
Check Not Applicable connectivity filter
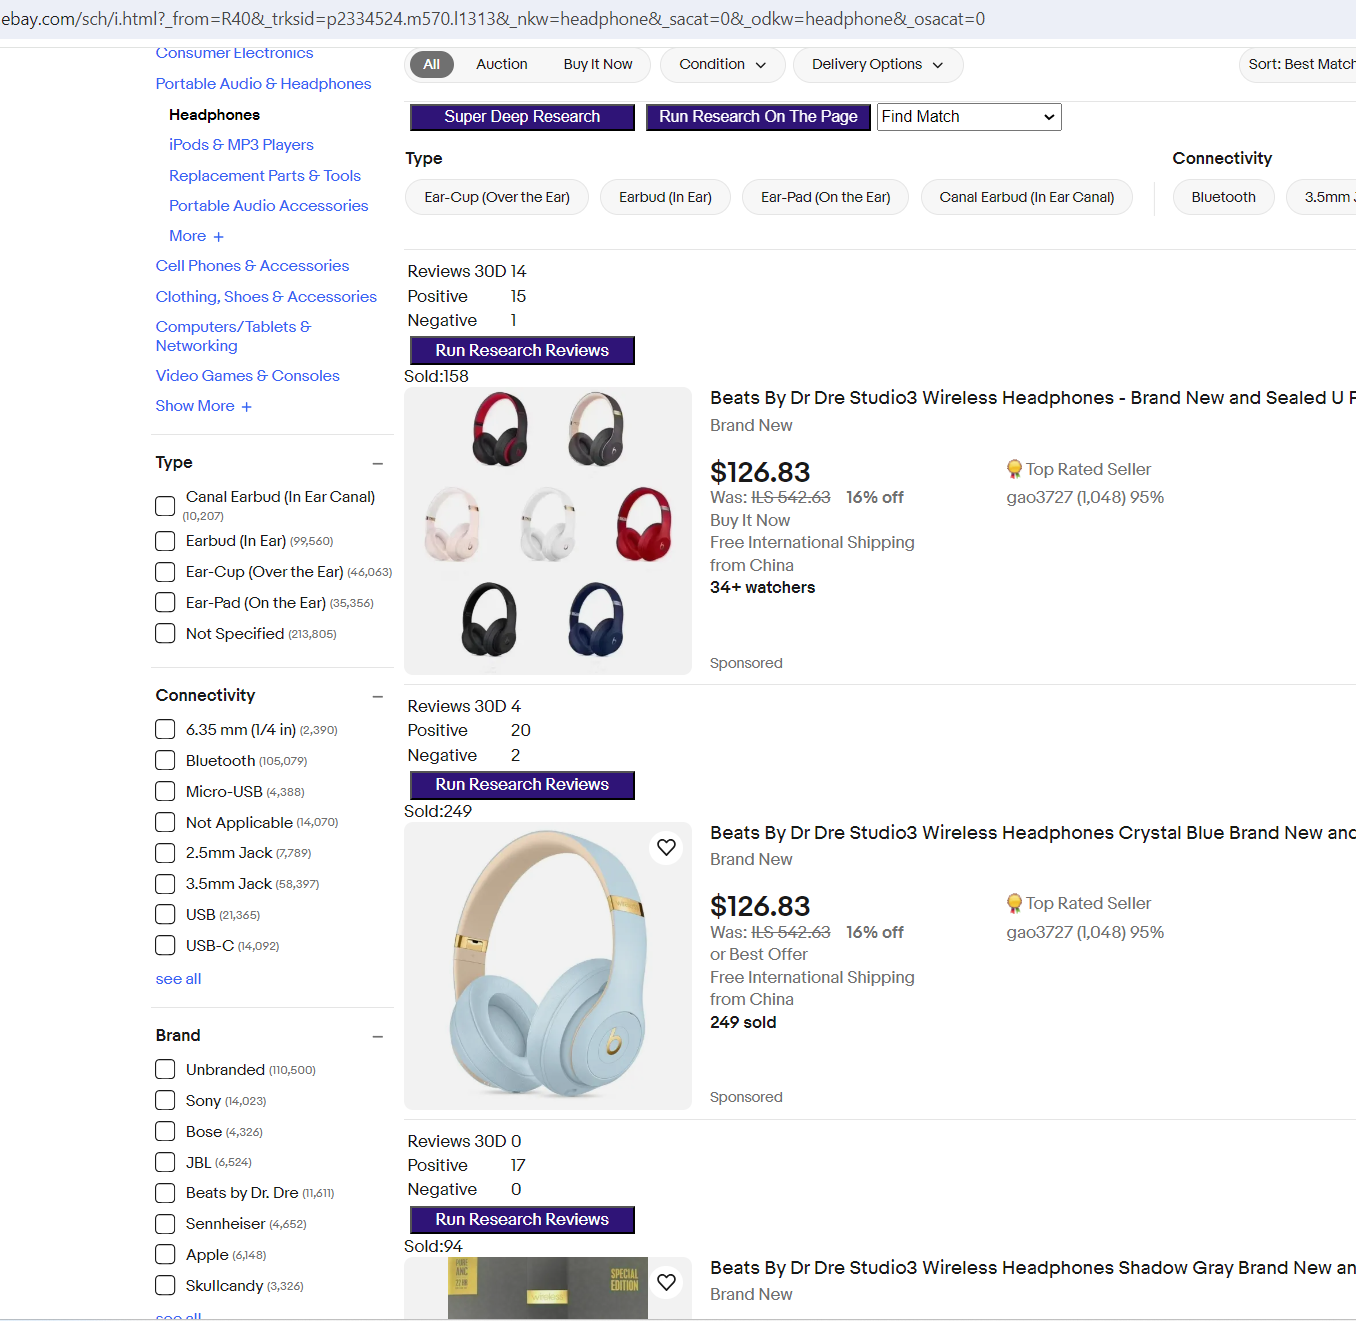[165, 823]
